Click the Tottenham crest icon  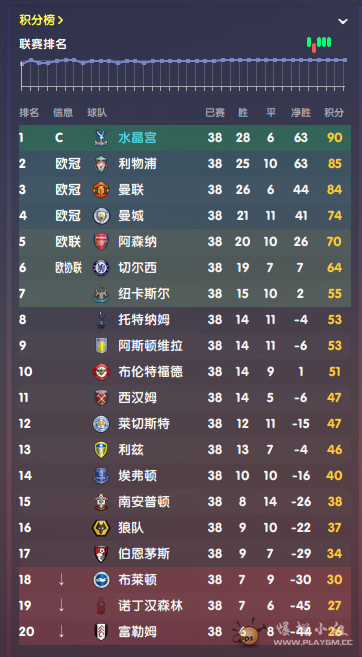coord(101,320)
